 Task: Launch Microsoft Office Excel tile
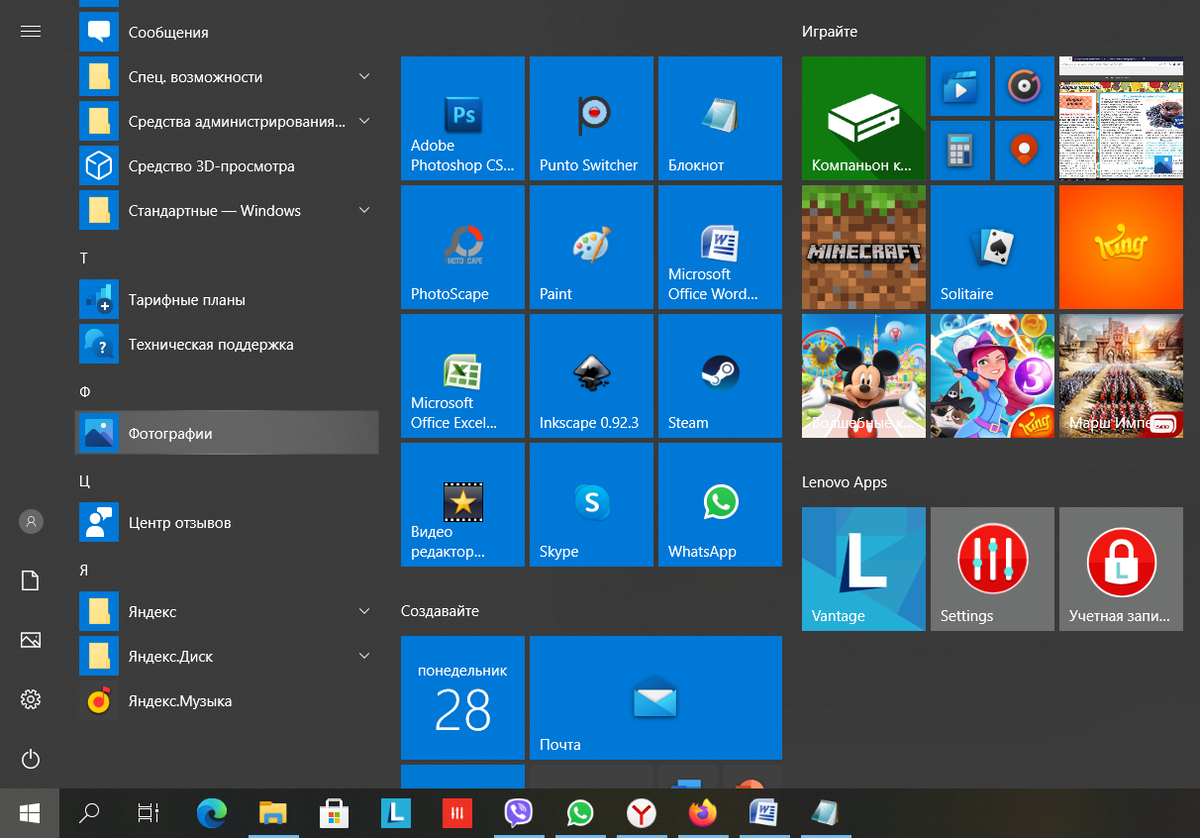[462, 376]
